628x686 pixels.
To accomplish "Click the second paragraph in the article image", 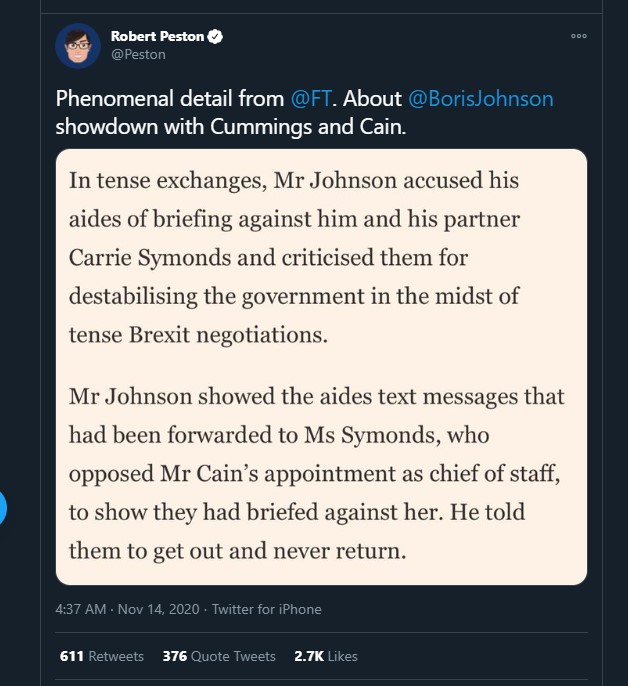I will click(x=317, y=473).
